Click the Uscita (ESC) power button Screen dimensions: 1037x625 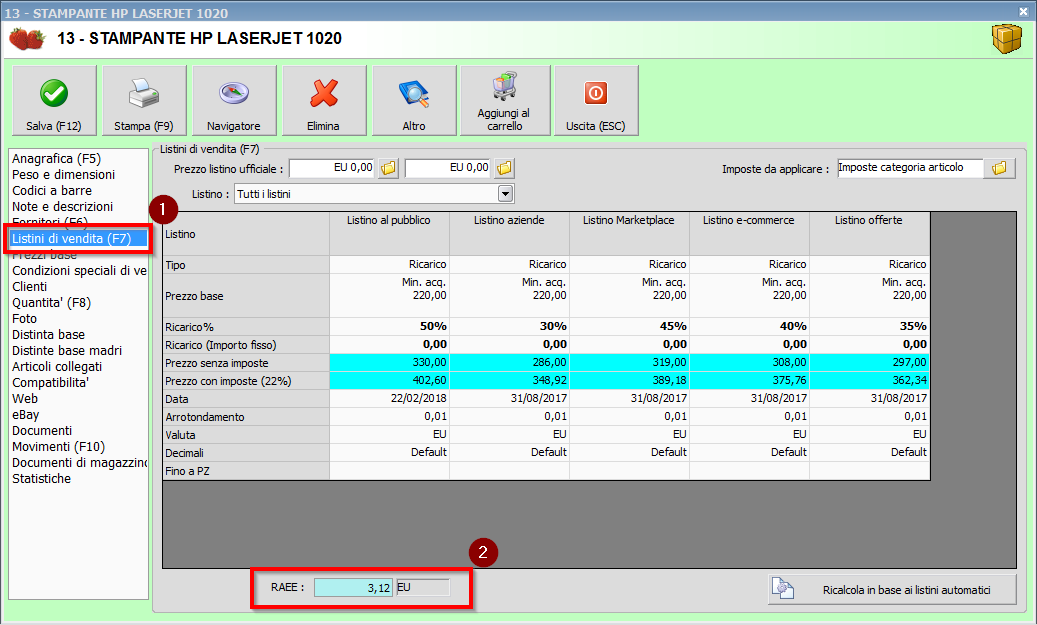click(x=596, y=101)
